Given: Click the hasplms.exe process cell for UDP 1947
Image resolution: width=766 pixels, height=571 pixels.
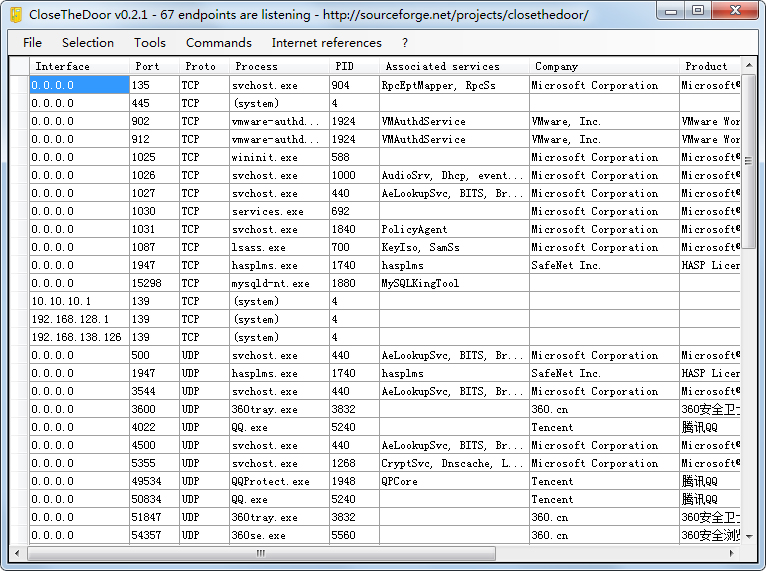Looking at the screenshot, I should [279, 373].
